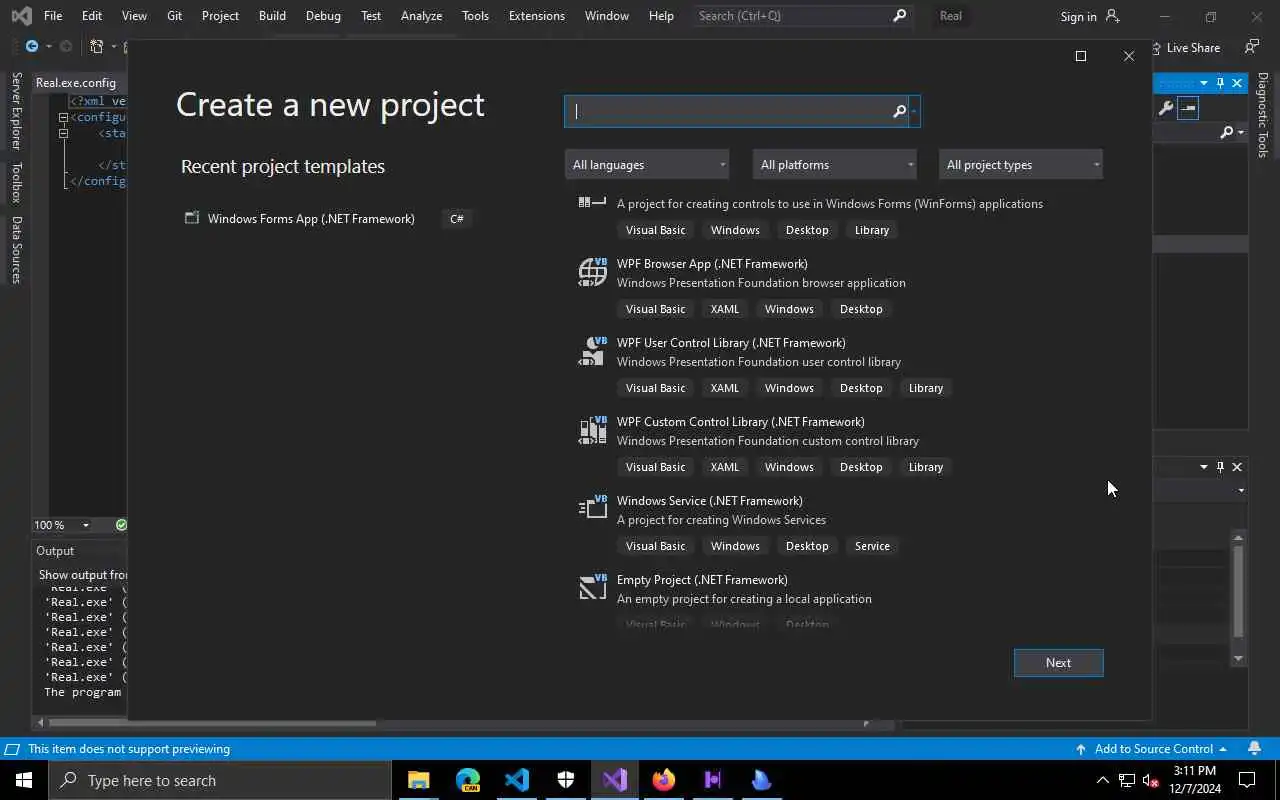1280x800 pixels.
Task: Click the Next button
Action: 1058,663
